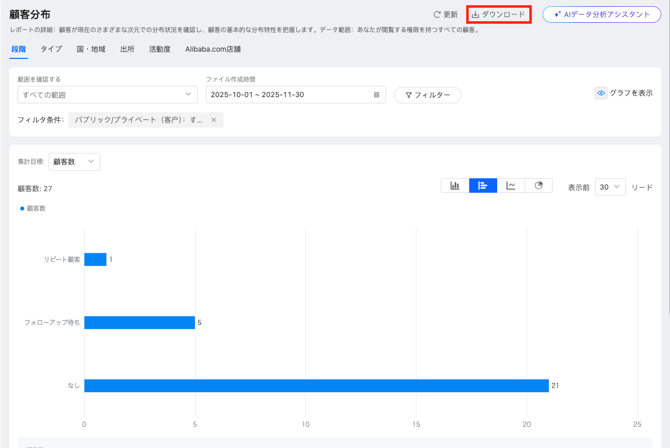This screenshot has width=670, height=448.
Task: Open the 表示前 30 count dropdown
Action: [x=610, y=187]
